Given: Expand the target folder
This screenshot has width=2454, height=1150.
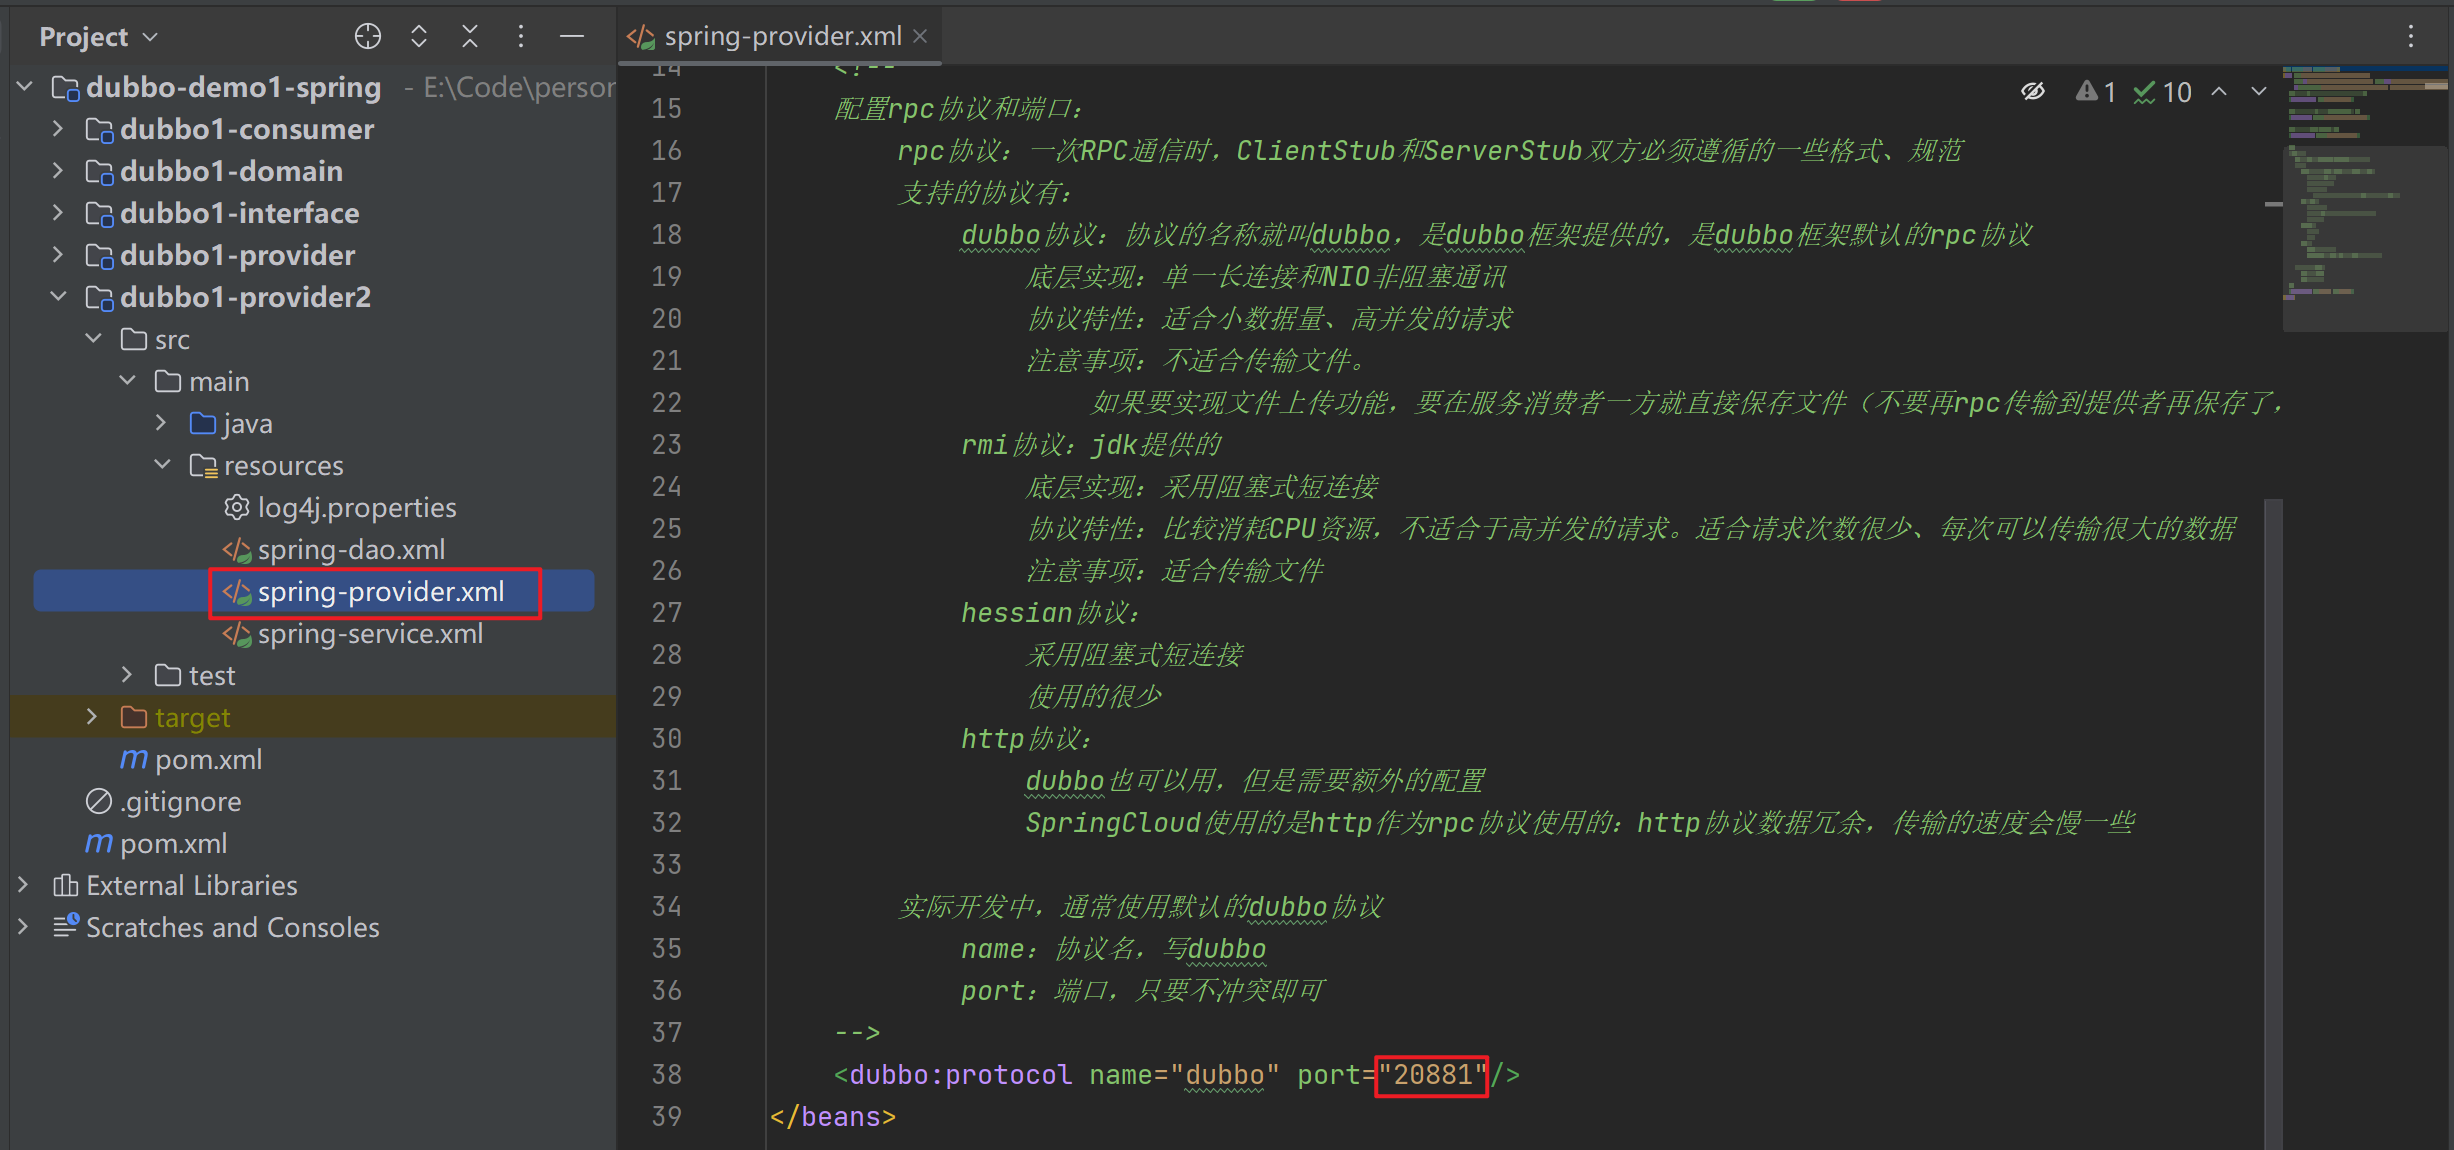Looking at the screenshot, I should (x=93, y=717).
